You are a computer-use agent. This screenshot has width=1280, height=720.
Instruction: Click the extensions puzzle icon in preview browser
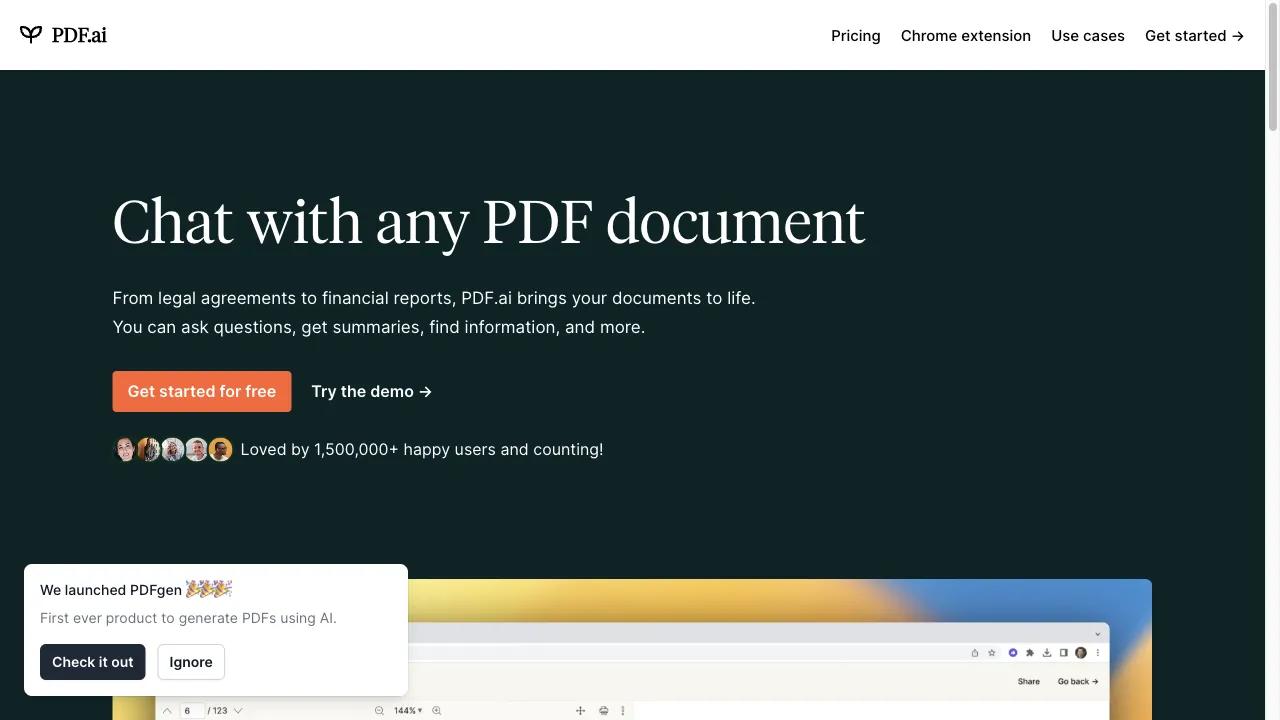coord(1030,652)
